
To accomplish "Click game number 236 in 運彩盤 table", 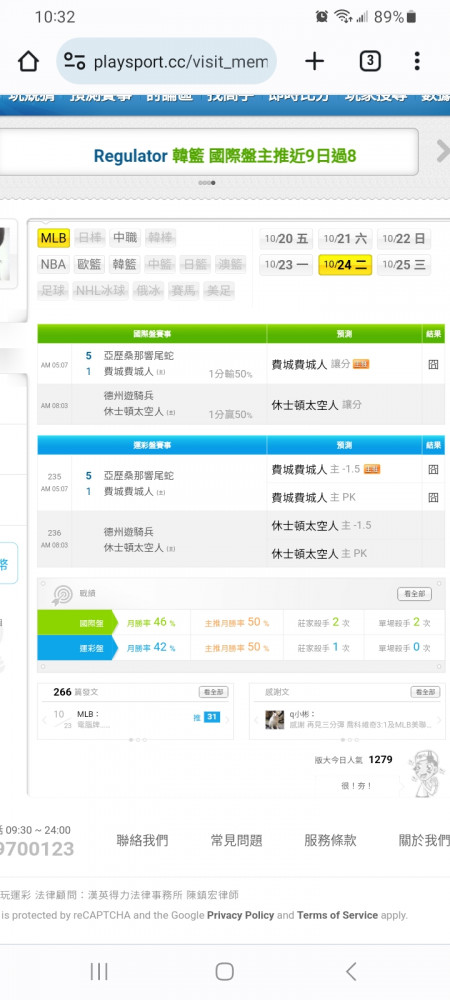I will (54, 533).
